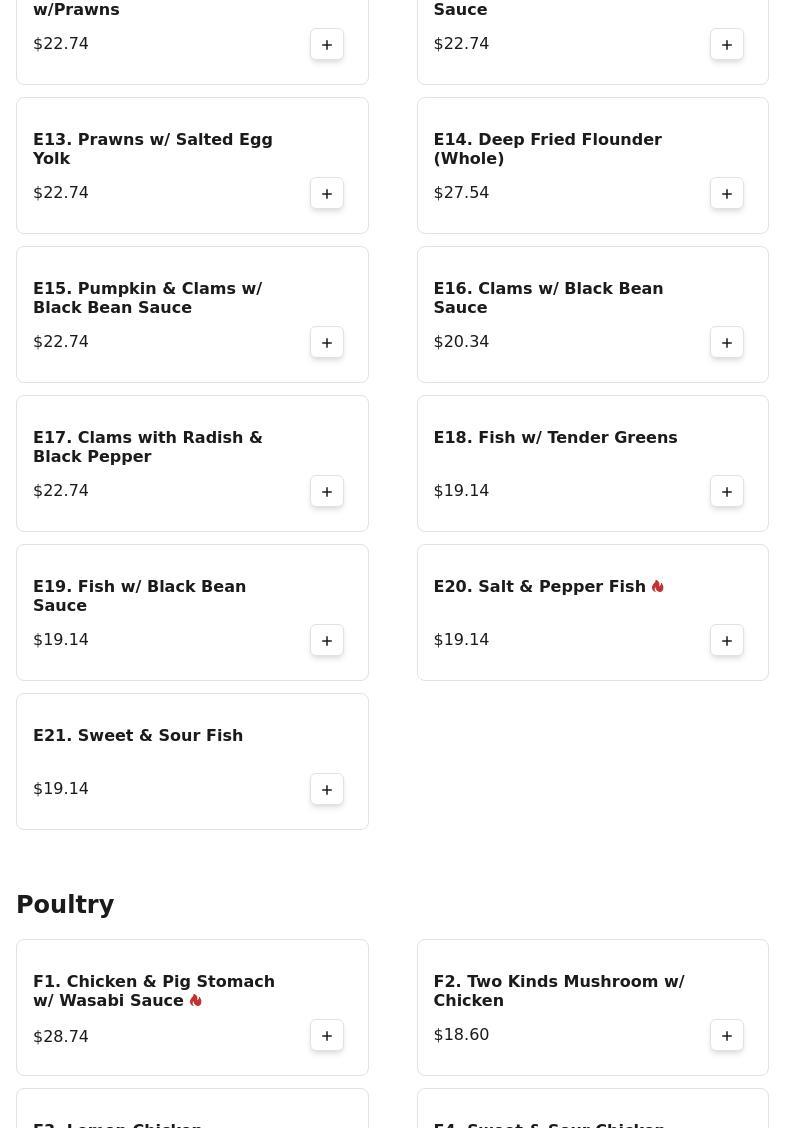Add E19 Fish w/ Black Bean Sauce
Screen dimensions: 785x1128
pos(327,640)
